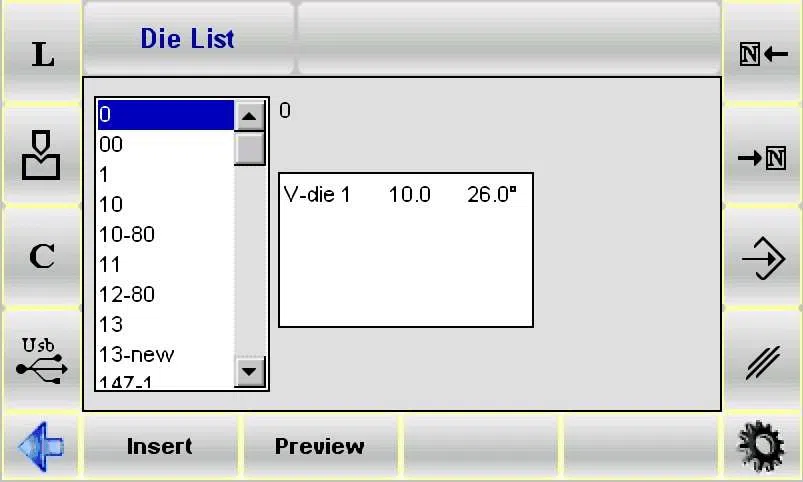Click the die list scroll down arrow
The width and height of the screenshot is (803, 482).
249,371
